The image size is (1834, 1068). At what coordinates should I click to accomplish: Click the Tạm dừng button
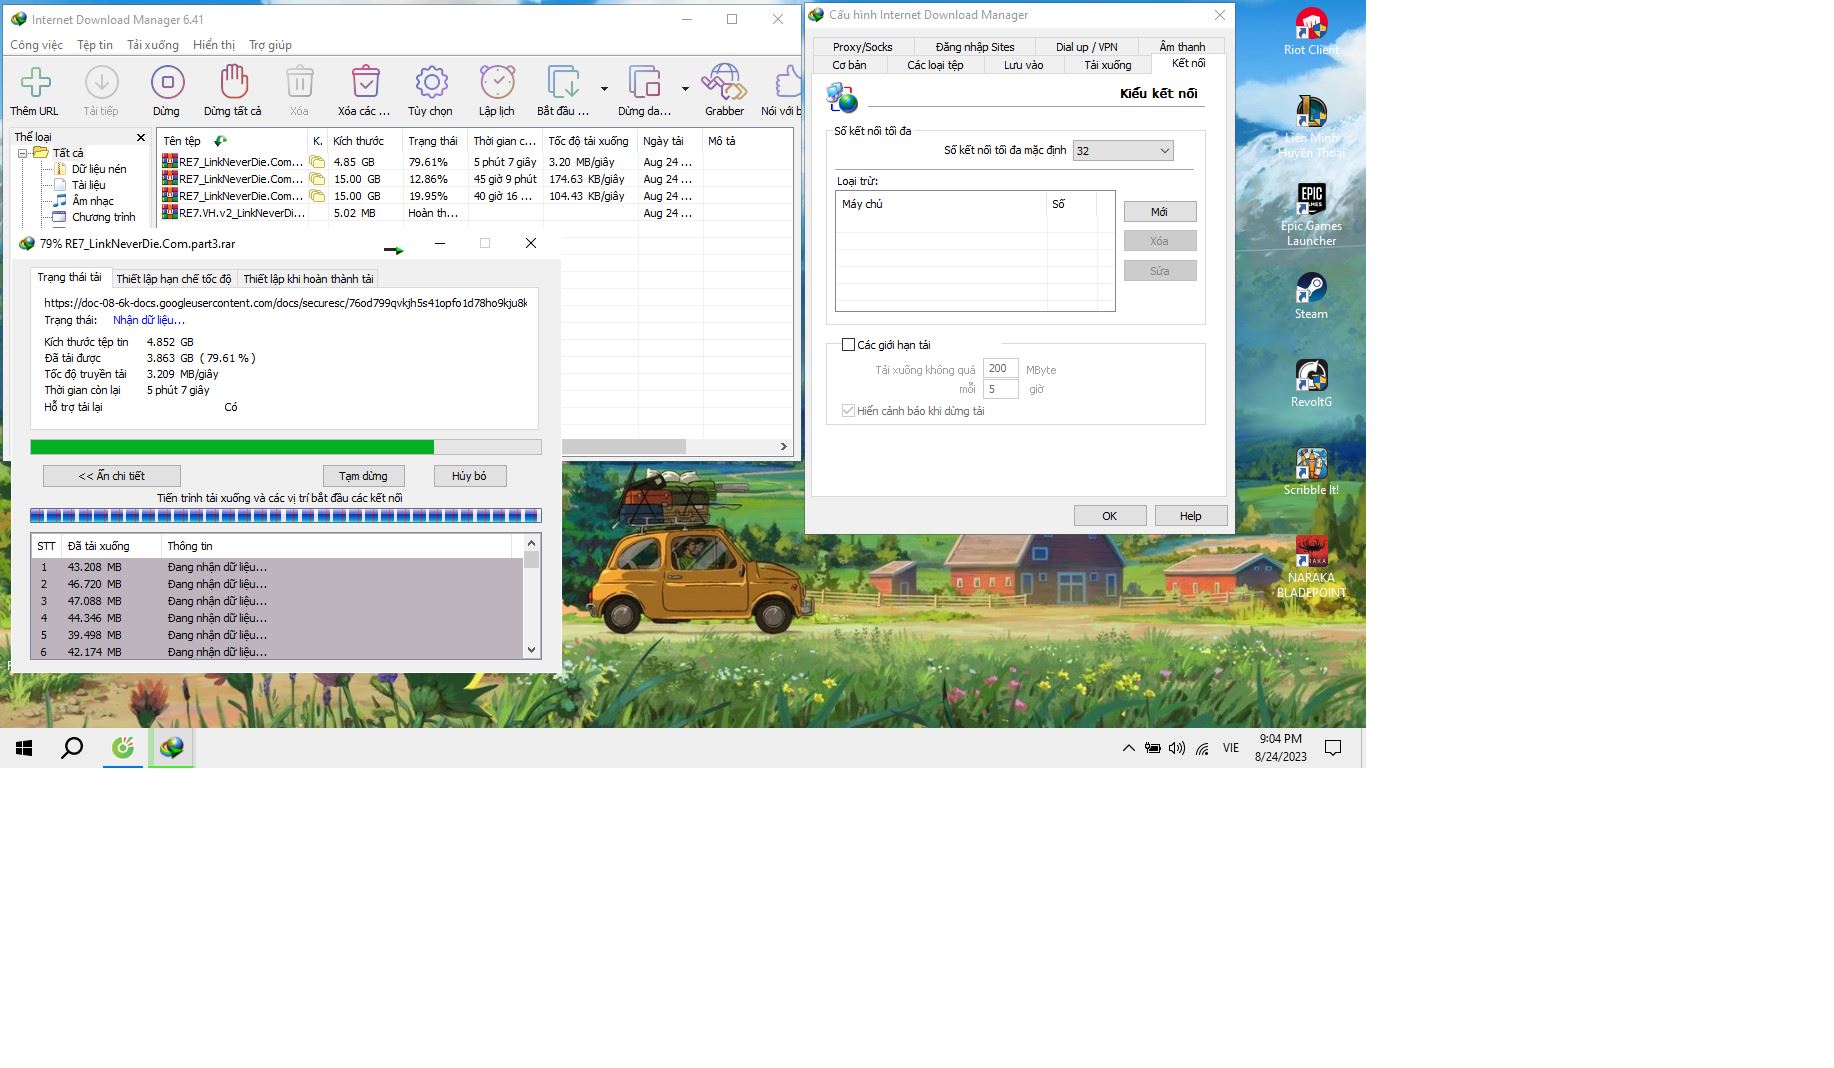click(x=363, y=476)
